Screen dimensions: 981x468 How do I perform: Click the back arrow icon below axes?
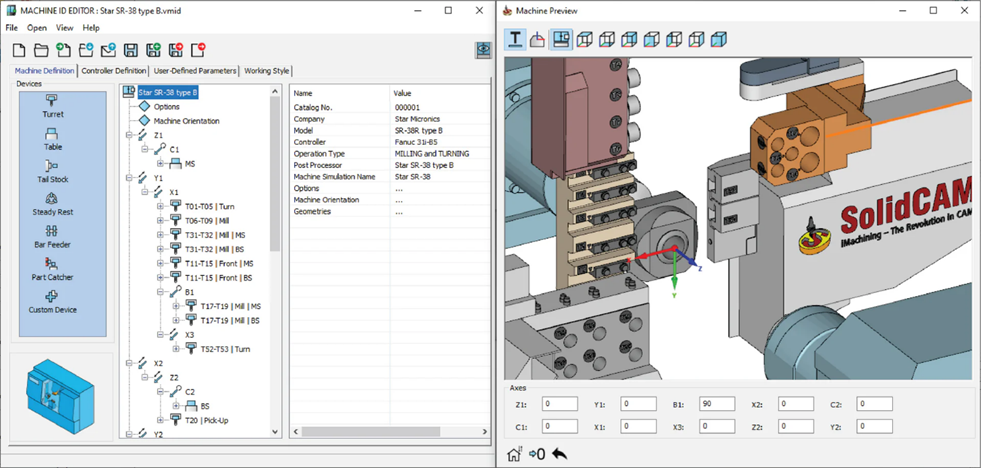coord(560,454)
